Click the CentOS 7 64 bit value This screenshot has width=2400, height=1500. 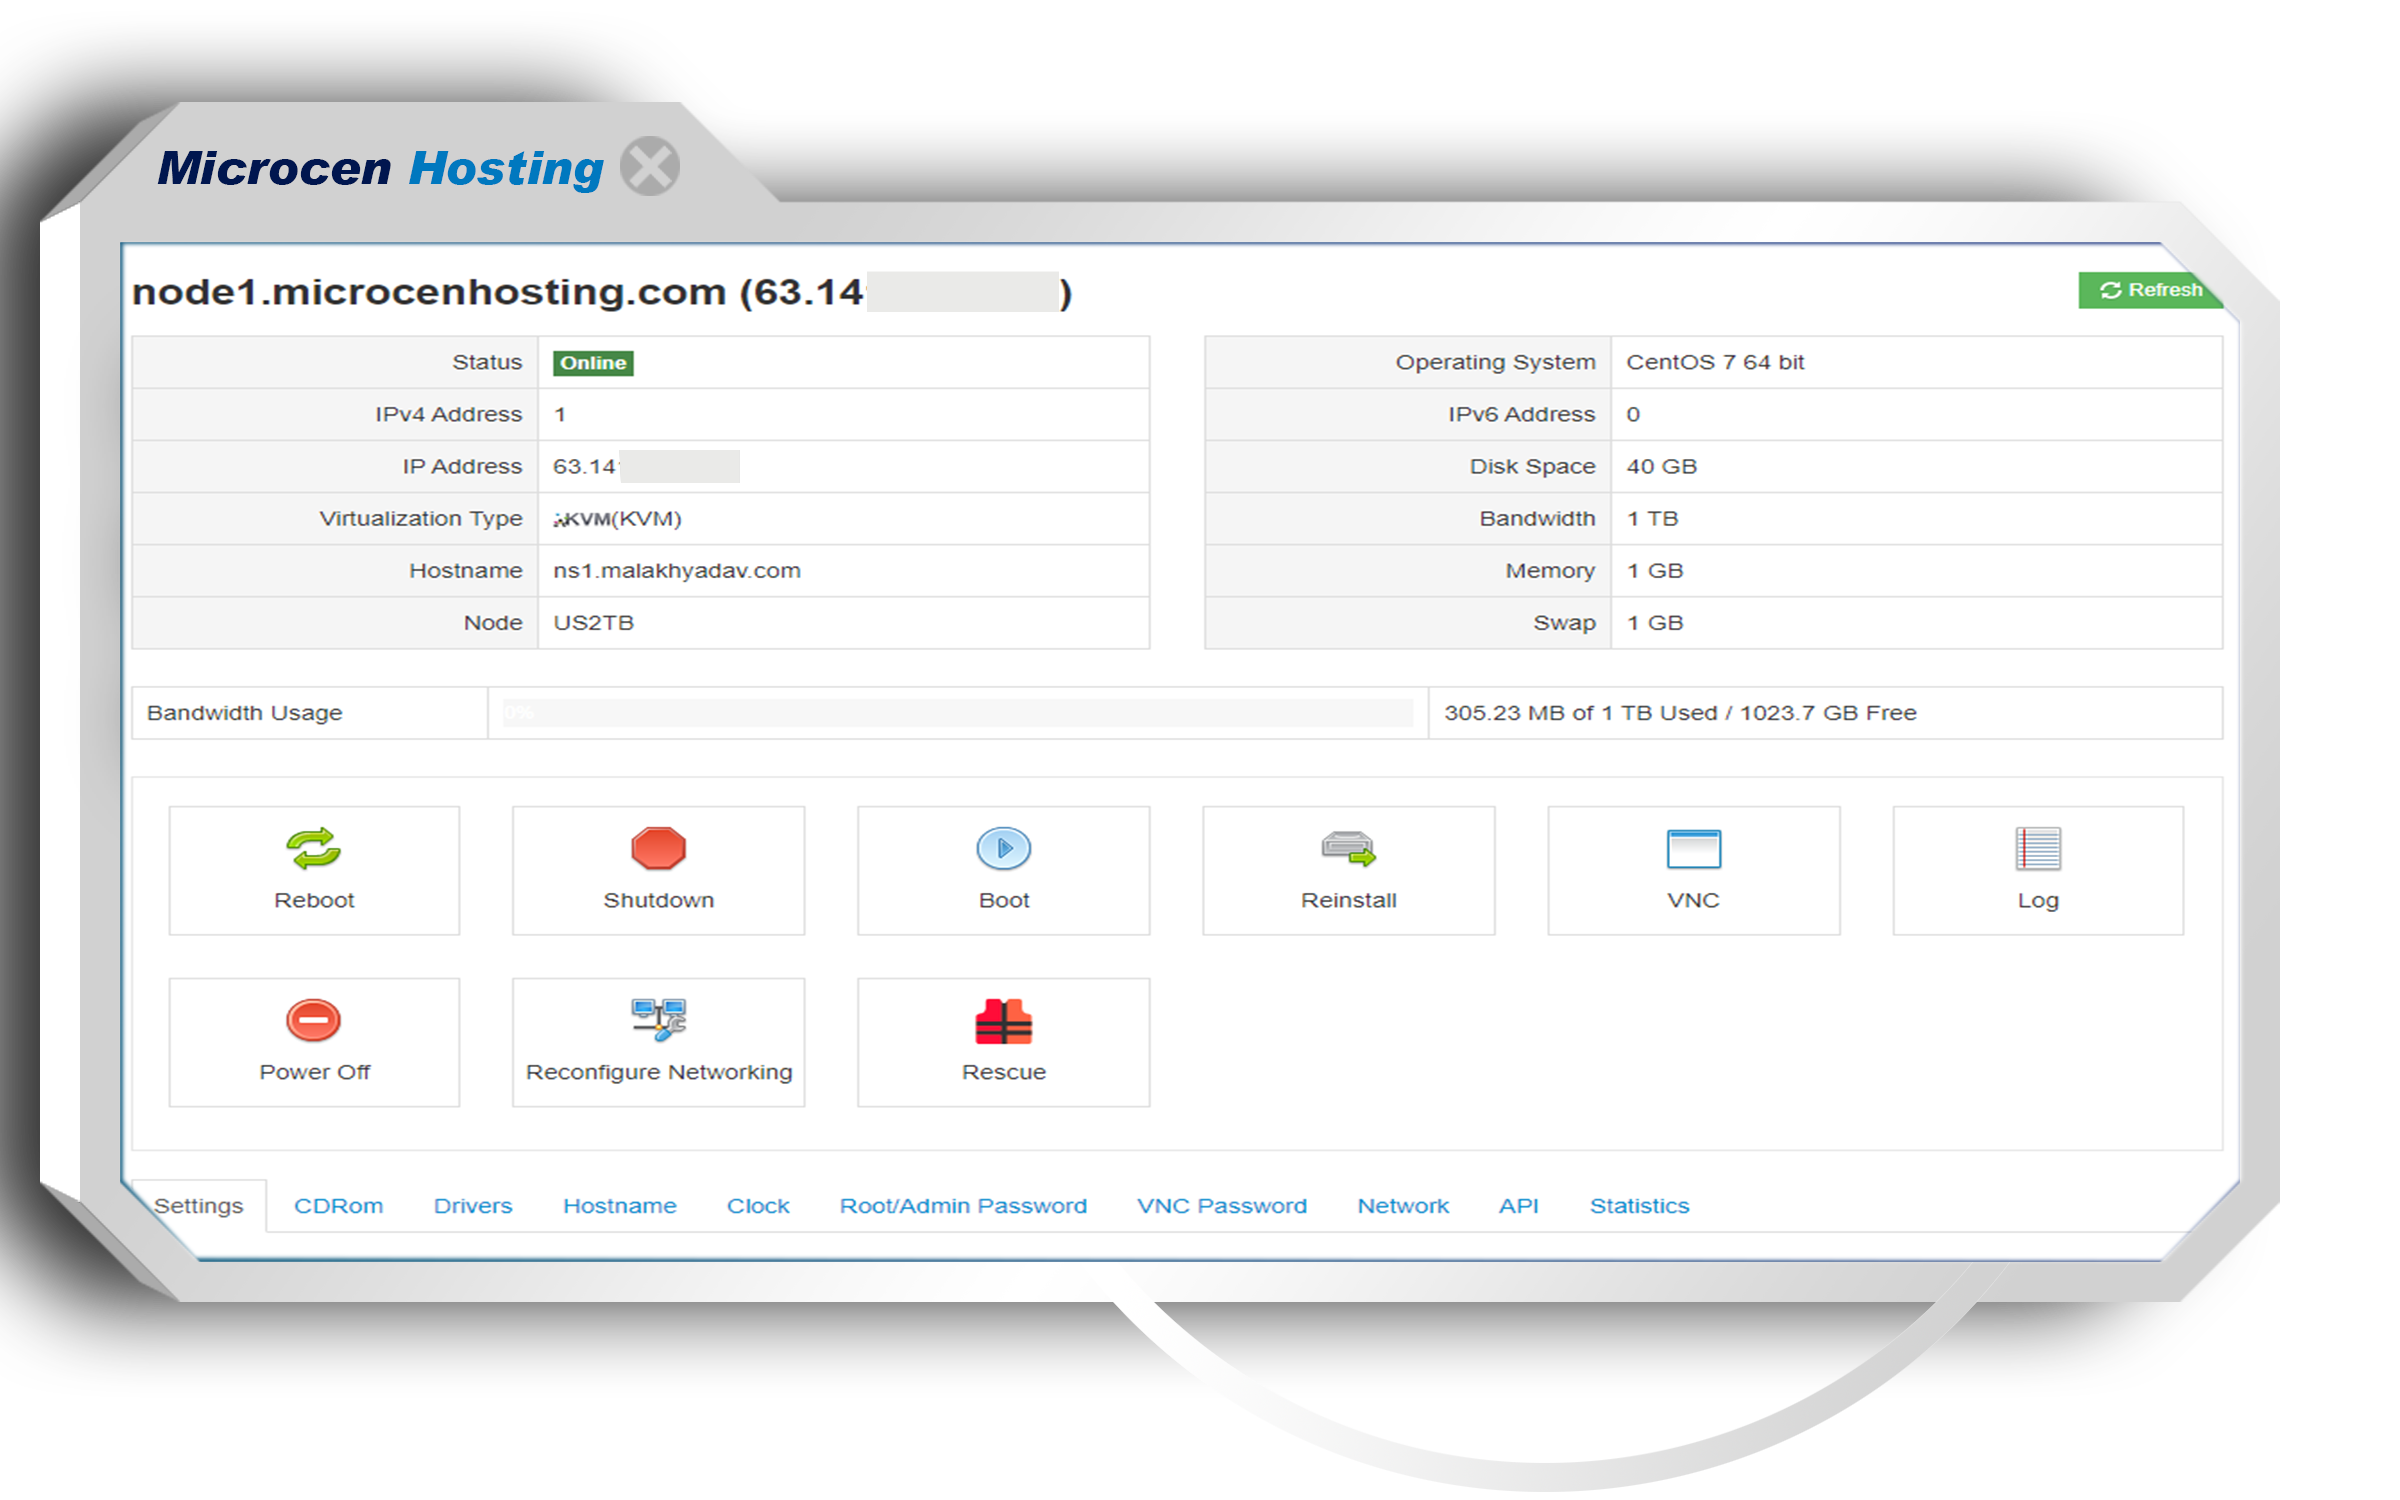[x=1715, y=362]
